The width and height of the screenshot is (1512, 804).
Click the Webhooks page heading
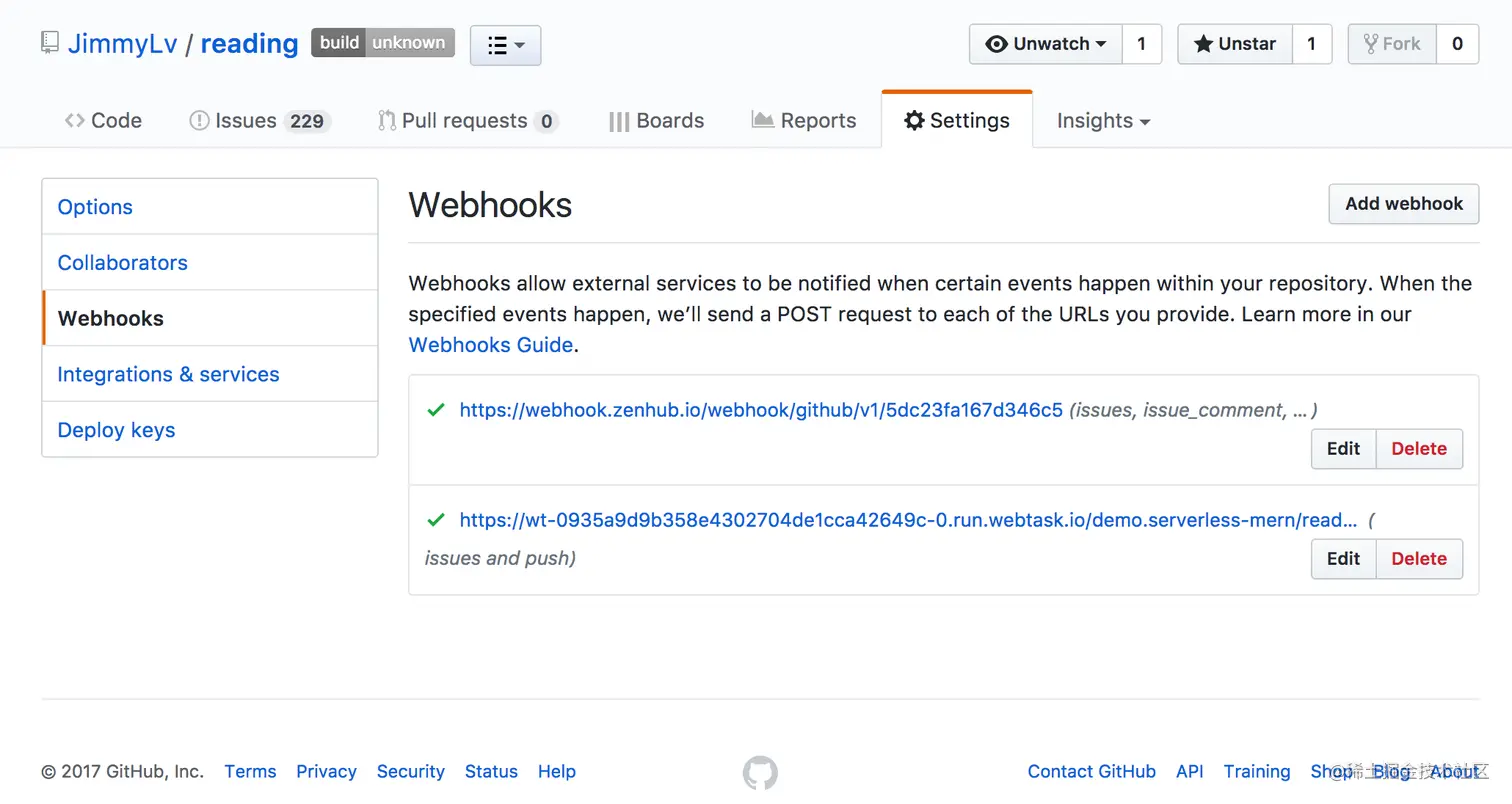(x=490, y=205)
